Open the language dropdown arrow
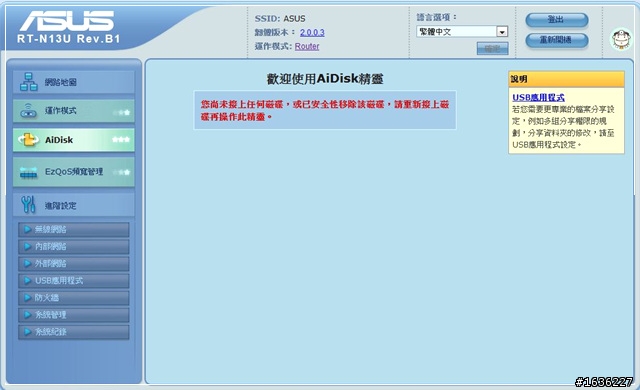Image resolution: width=640 pixels, height=390 pixels. 502,32
